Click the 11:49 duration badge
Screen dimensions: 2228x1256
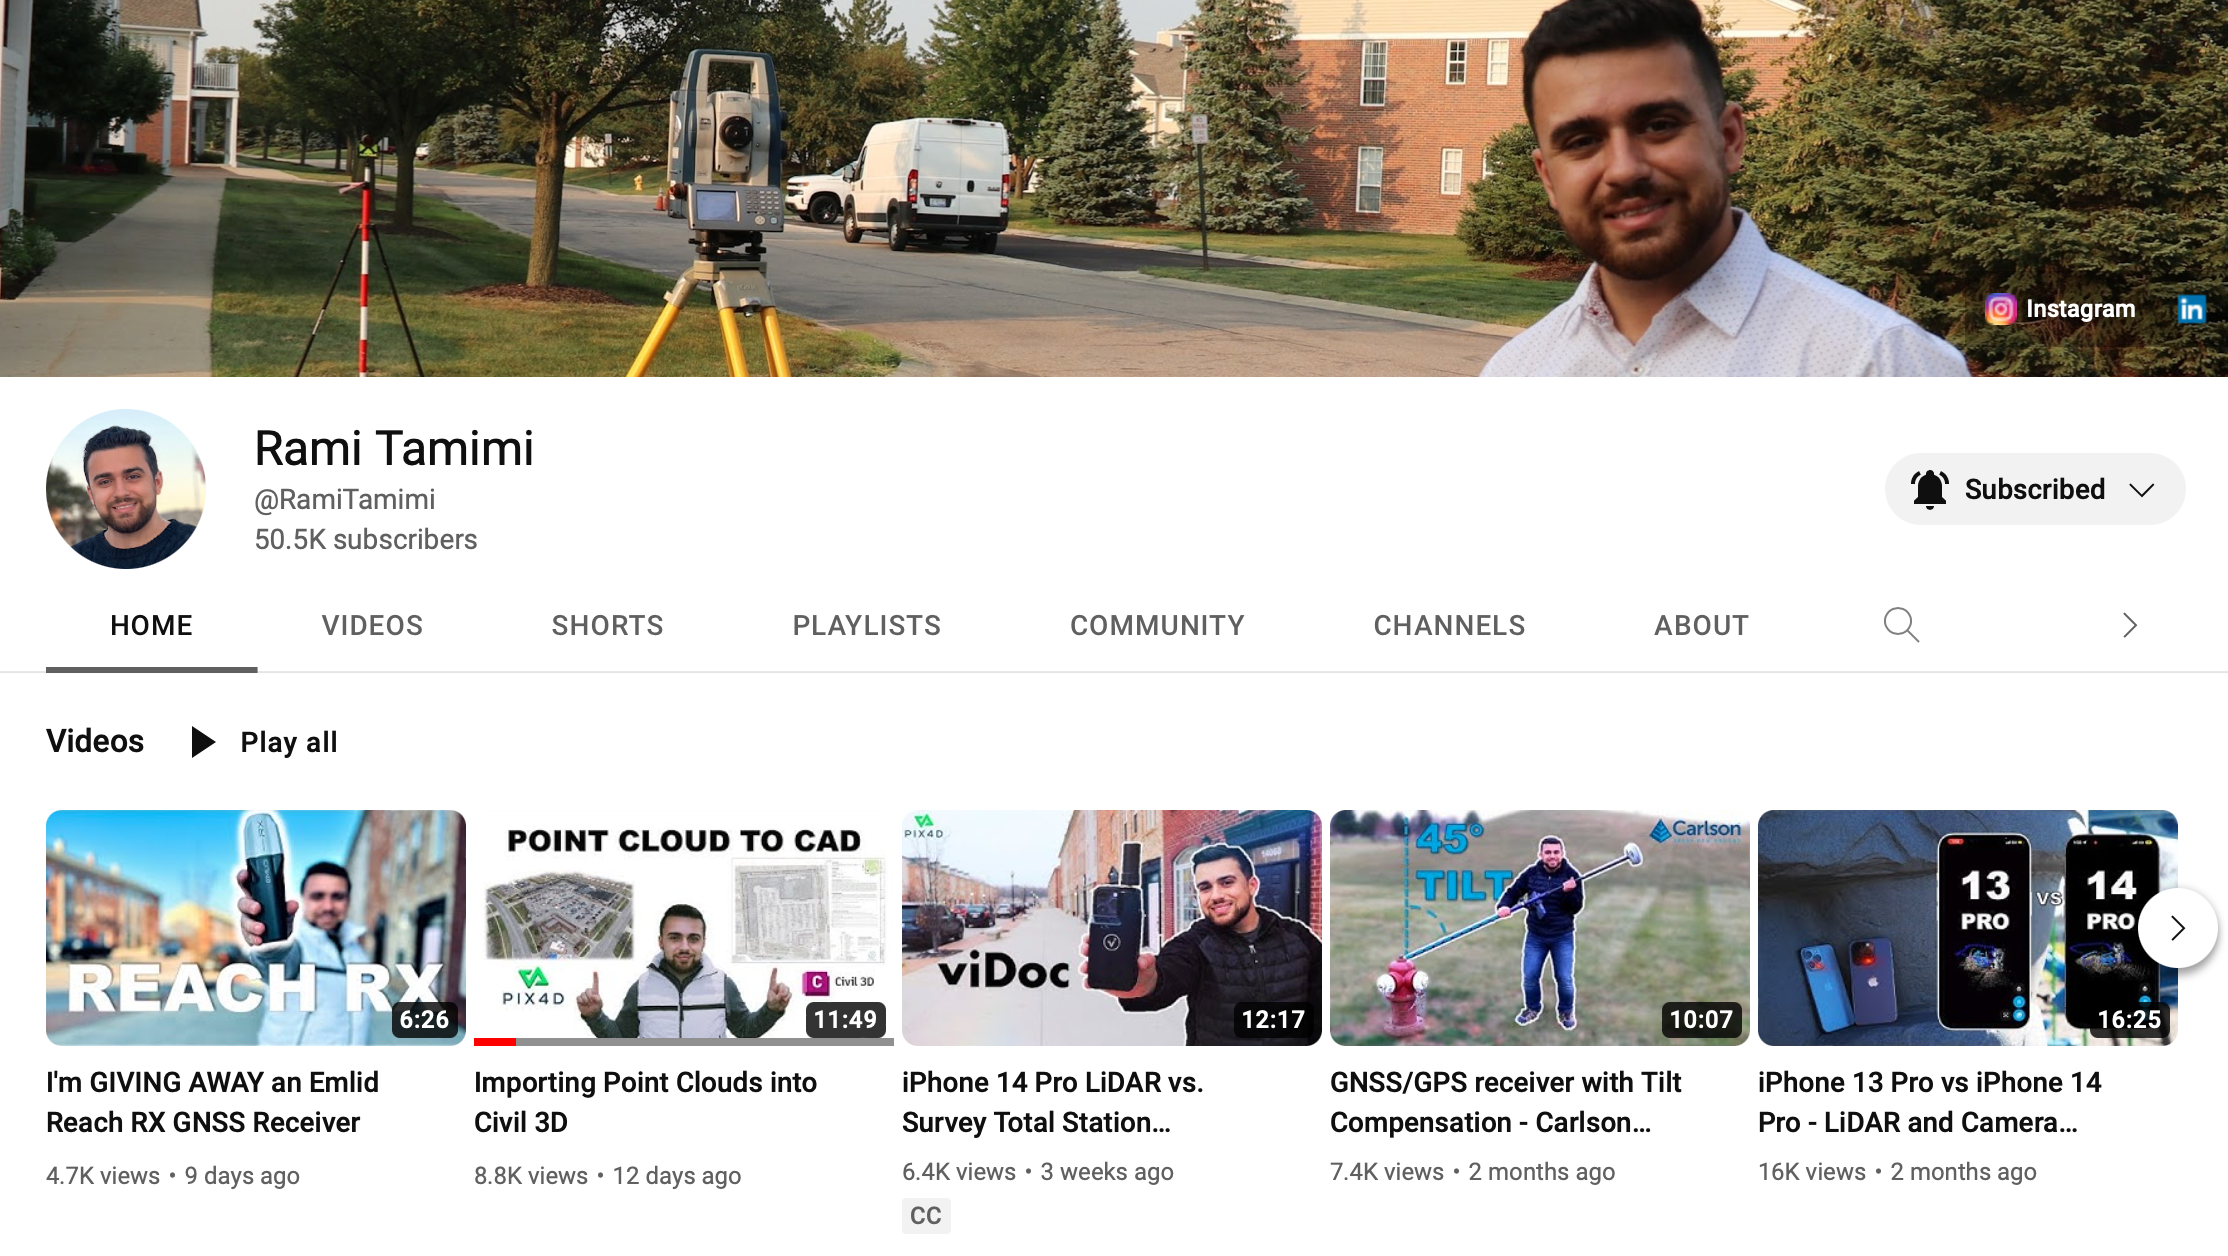pos(845,1020)
